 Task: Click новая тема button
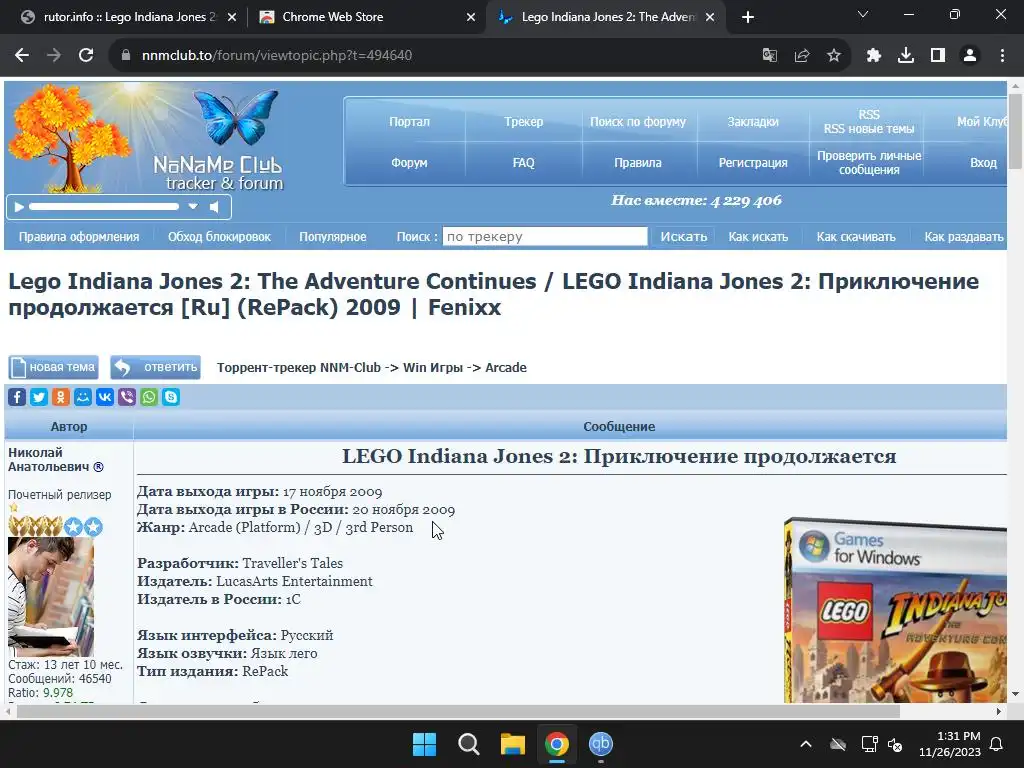[x=54, y=367]
